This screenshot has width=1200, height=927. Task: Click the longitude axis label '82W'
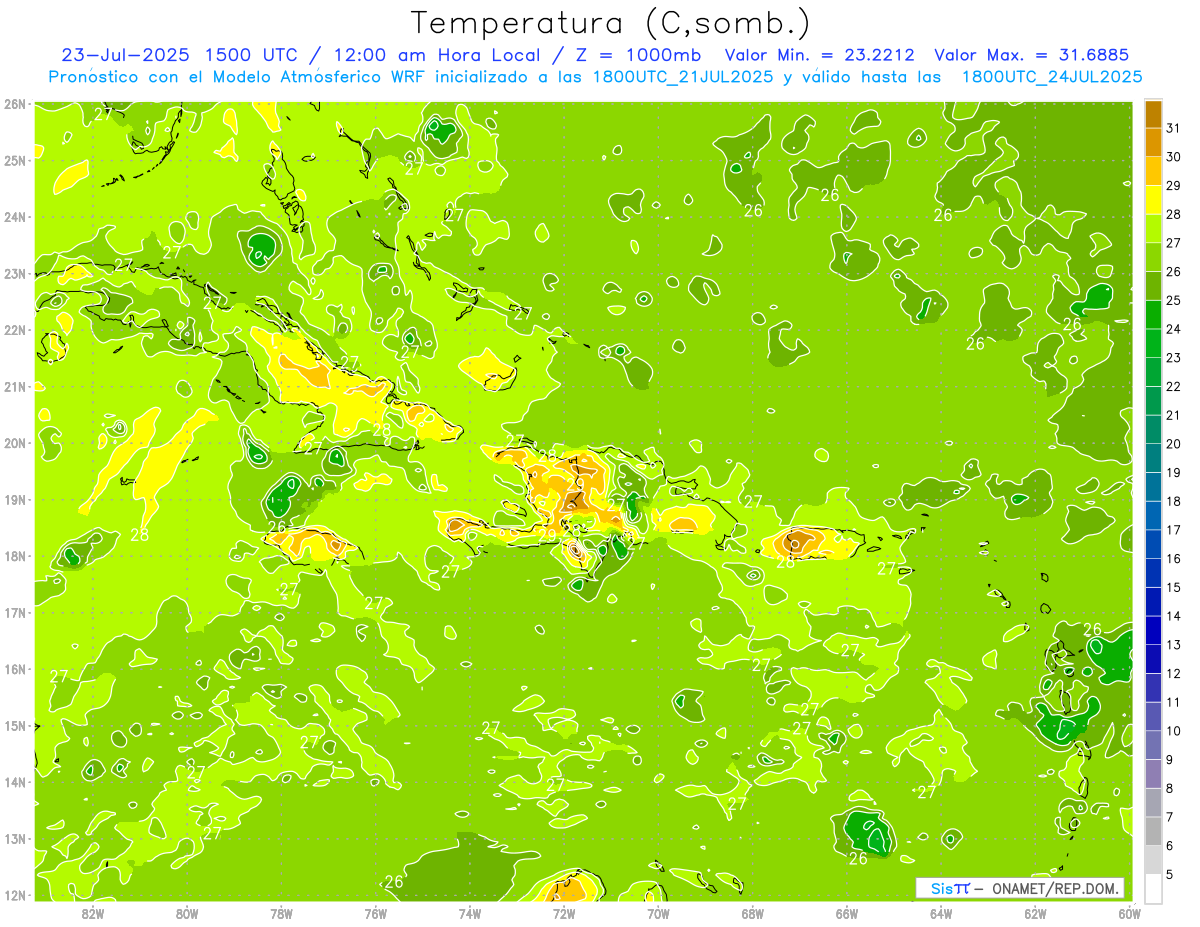point(92,912)
